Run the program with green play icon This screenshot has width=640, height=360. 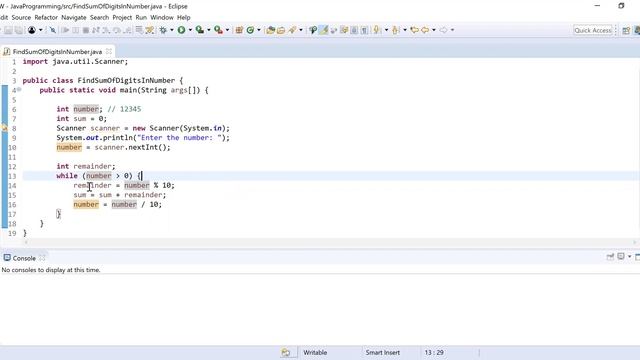click(x=181, y=30)
